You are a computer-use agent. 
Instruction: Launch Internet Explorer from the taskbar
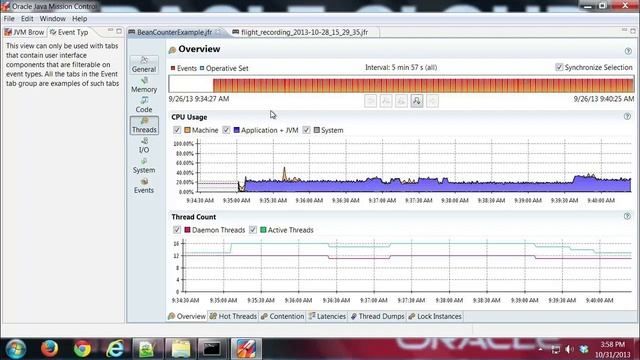point(115,349)
